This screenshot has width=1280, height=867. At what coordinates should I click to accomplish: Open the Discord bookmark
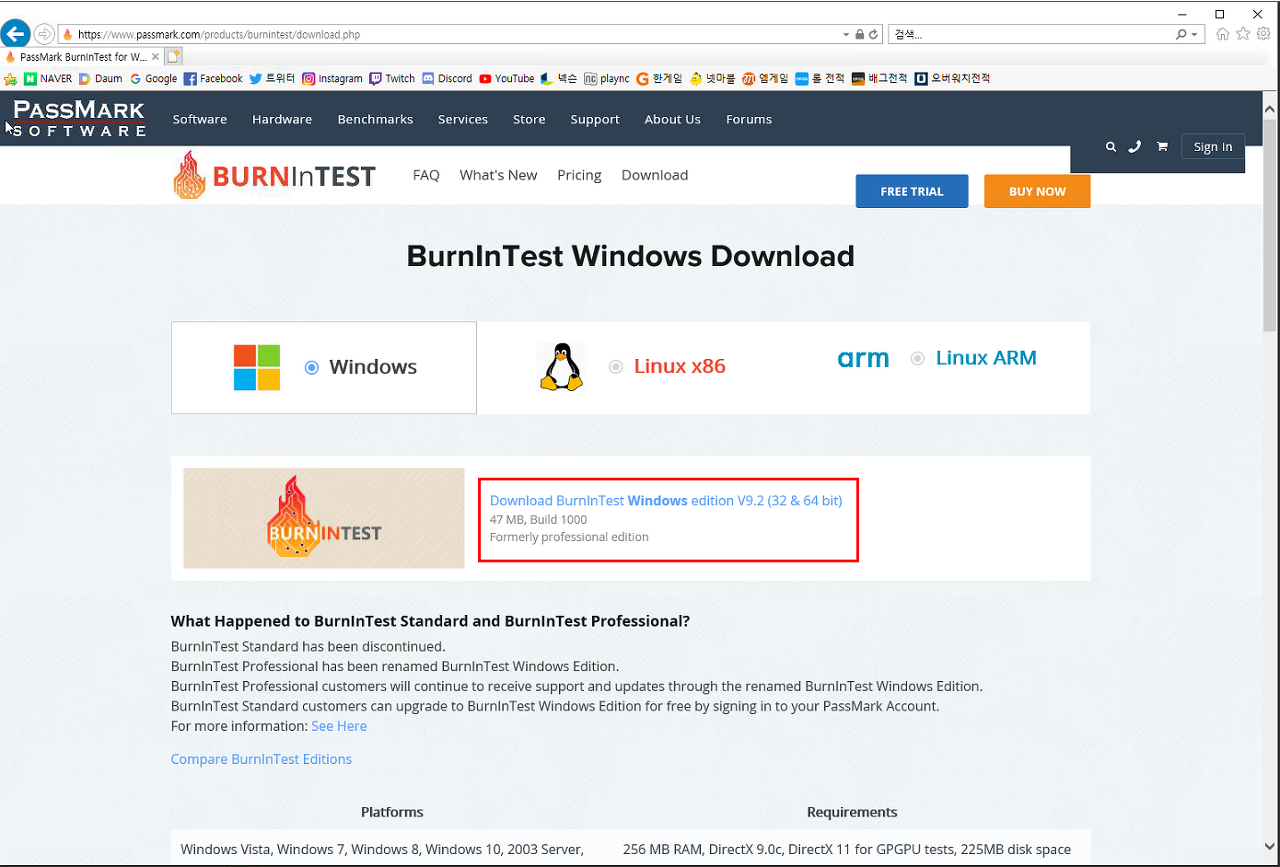point(447,79)
